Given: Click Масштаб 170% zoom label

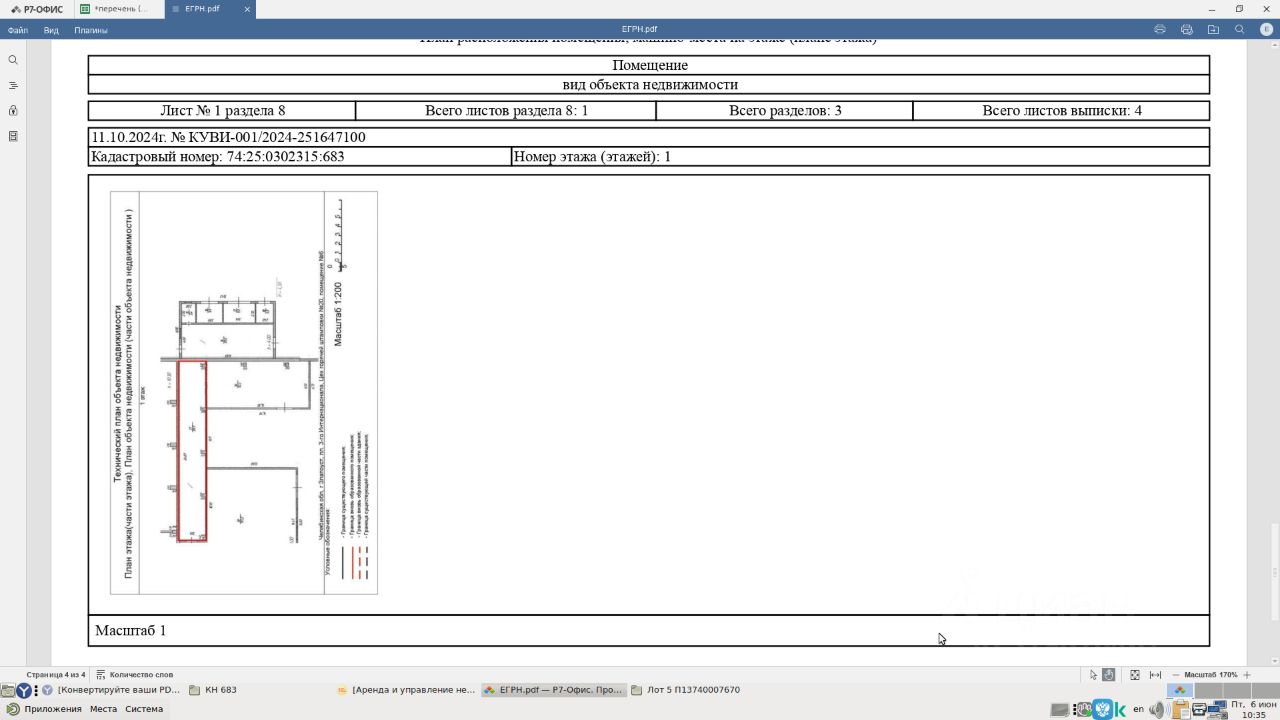Looking at the screenshot, I should 1211,675.
